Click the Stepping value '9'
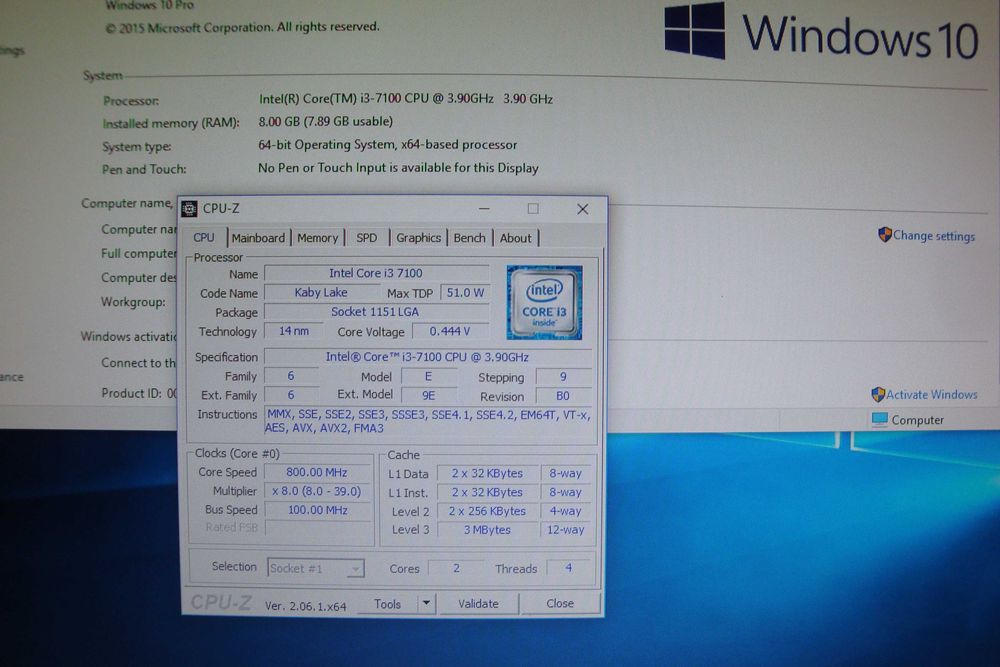 point(563,377)
